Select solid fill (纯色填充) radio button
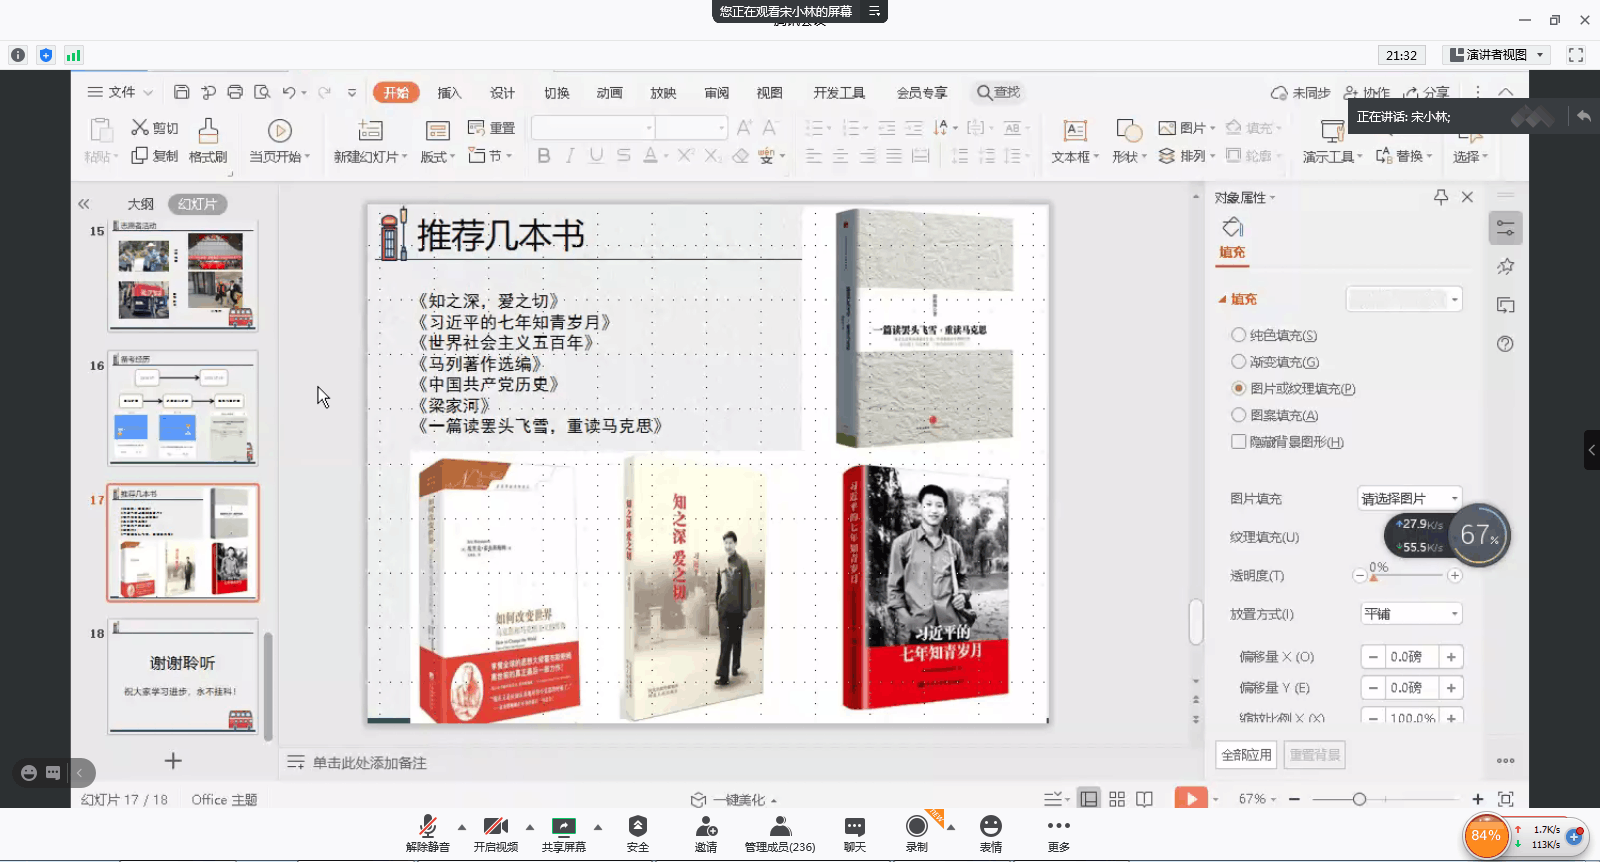1600x862 pixels. 1239,335
